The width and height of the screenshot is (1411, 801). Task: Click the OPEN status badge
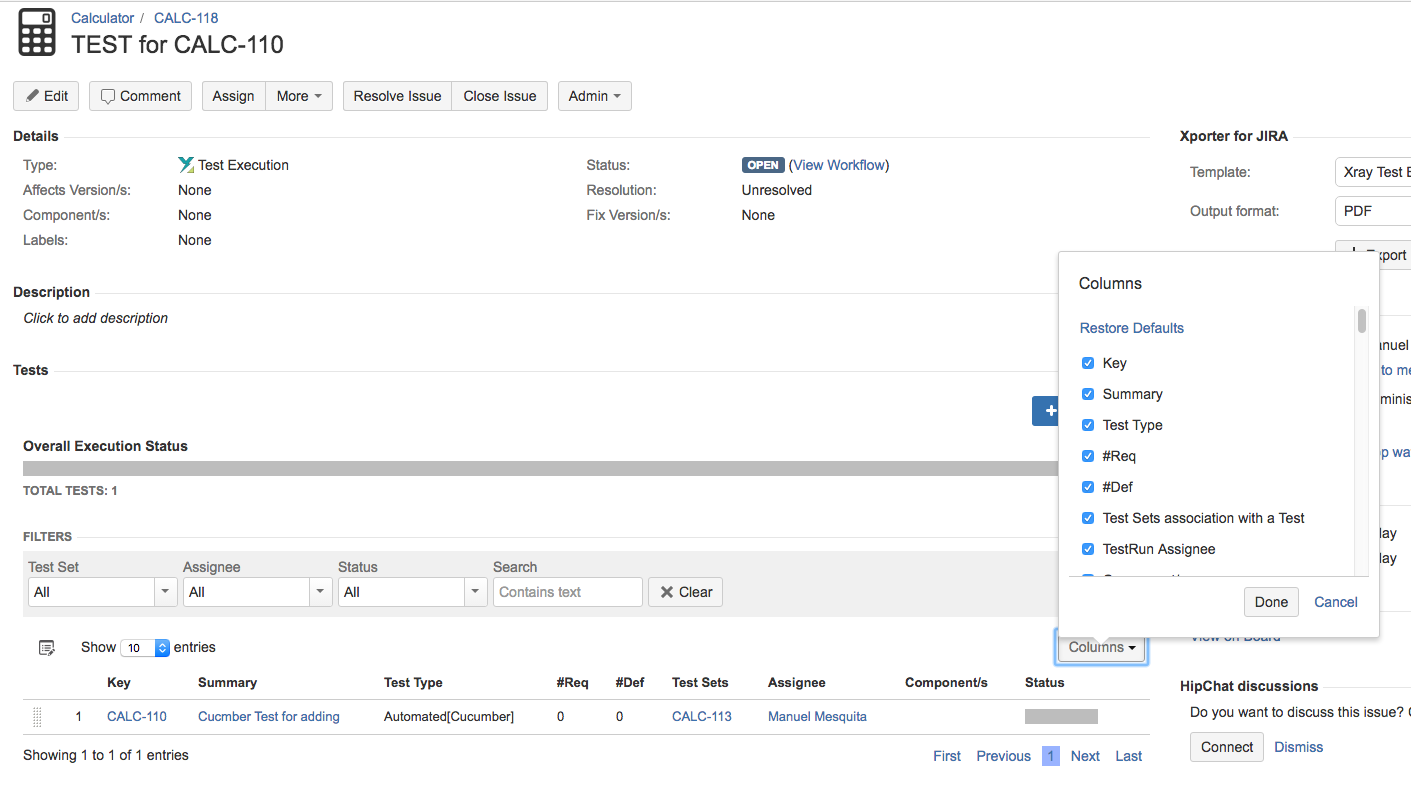[x=763, y=165]
